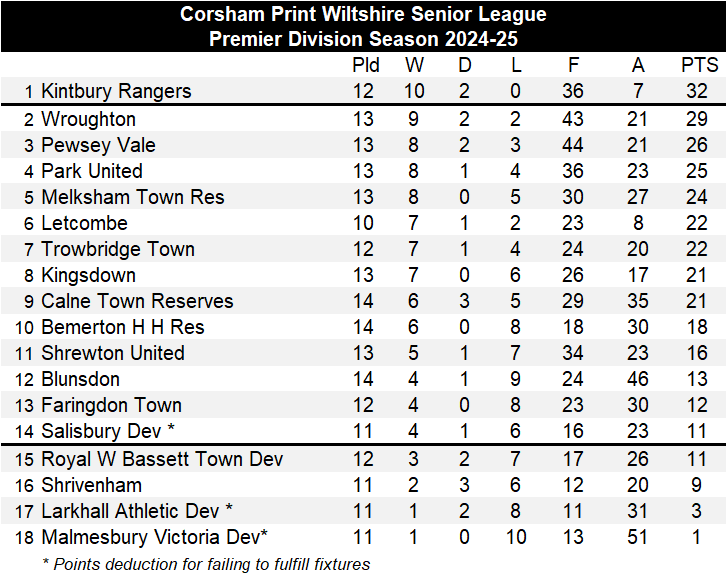Screen dimensions: 726x576
Task: Click the points deduction footnote text
Action: [206, 564]
